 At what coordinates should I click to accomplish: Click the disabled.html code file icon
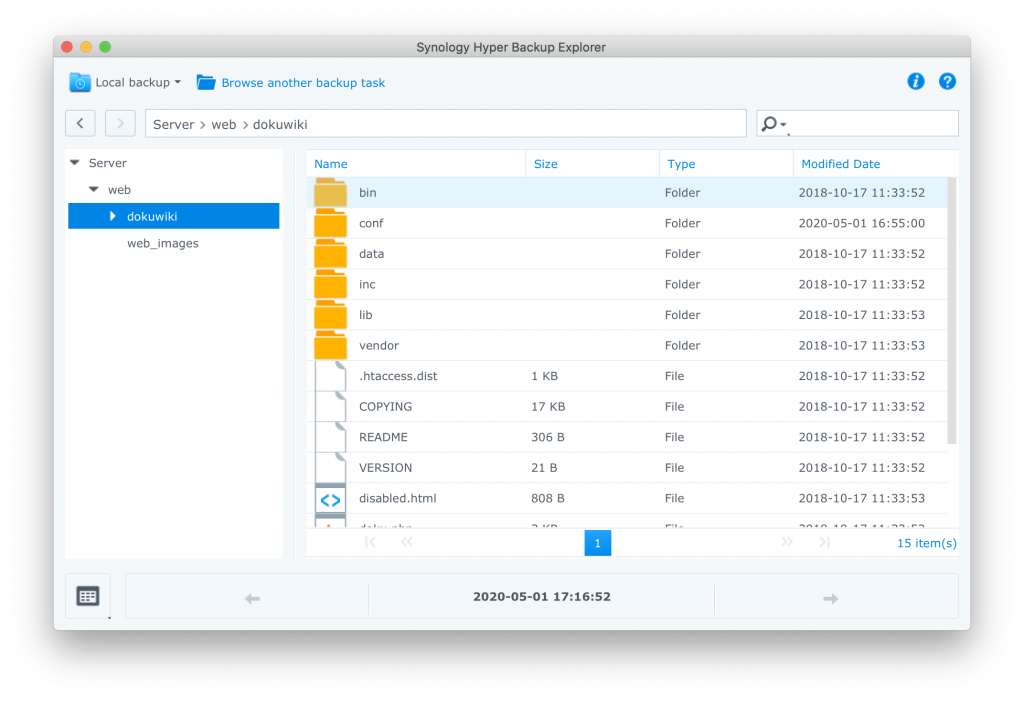[x=330, y=498]
